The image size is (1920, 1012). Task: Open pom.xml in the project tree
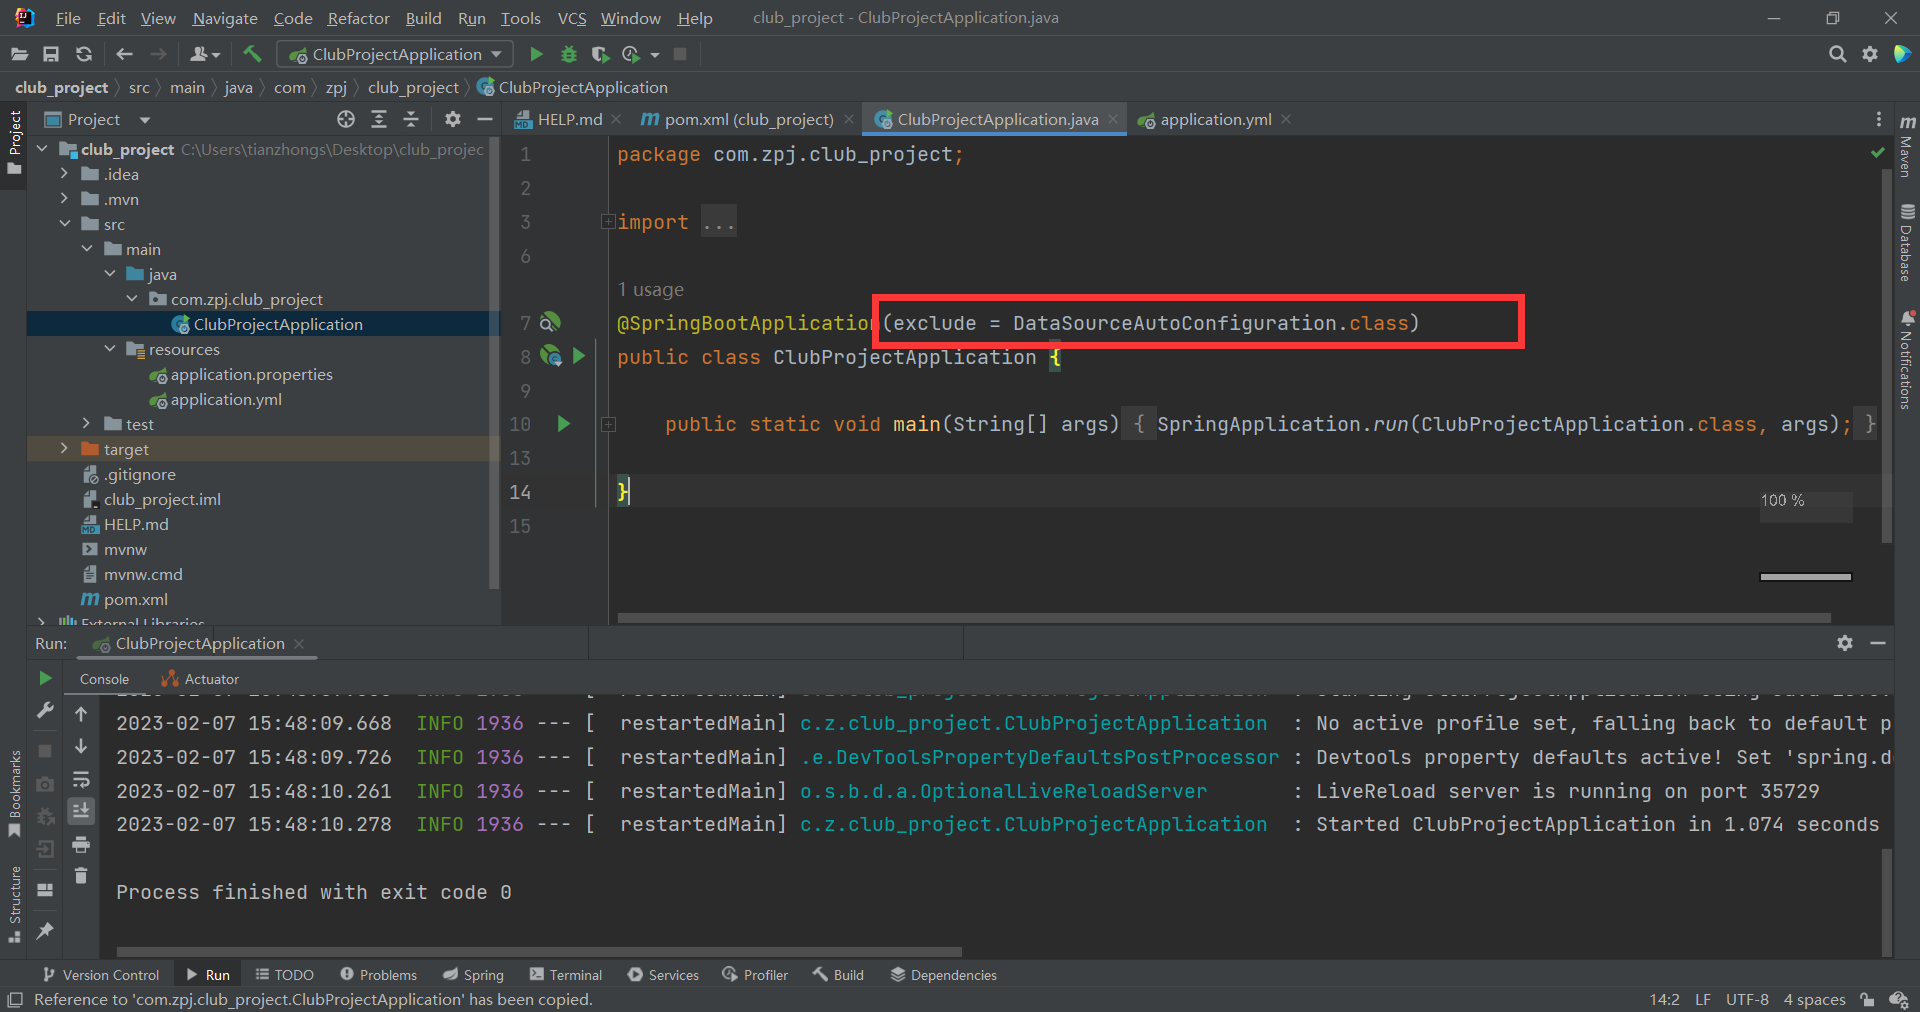coord(135,599)
